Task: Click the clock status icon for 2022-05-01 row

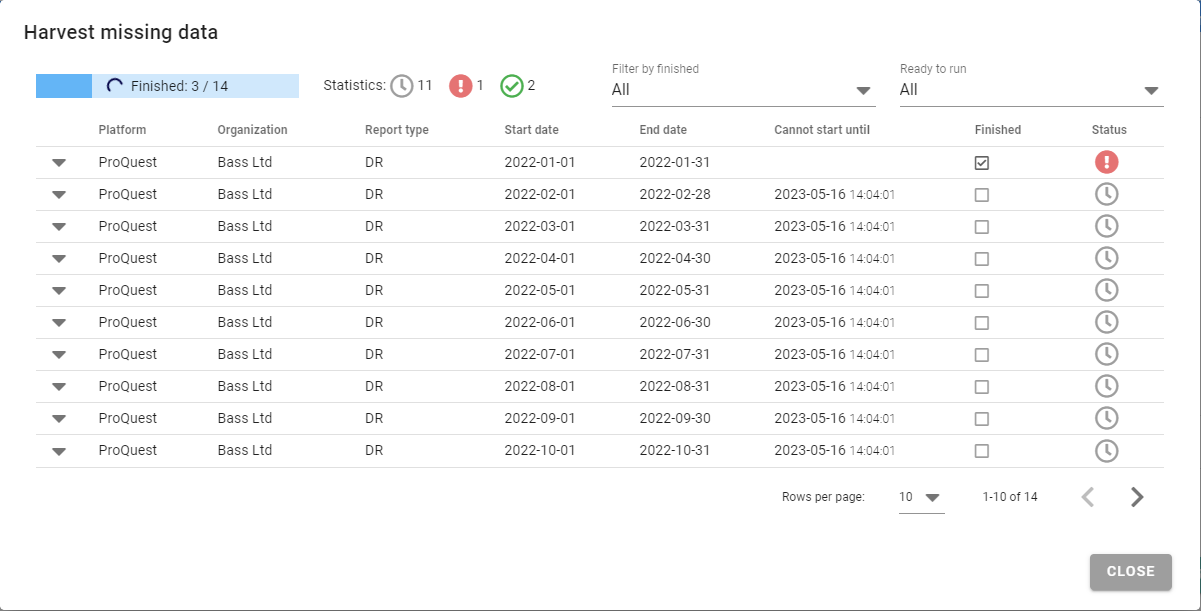Action: click(1106, 290)
